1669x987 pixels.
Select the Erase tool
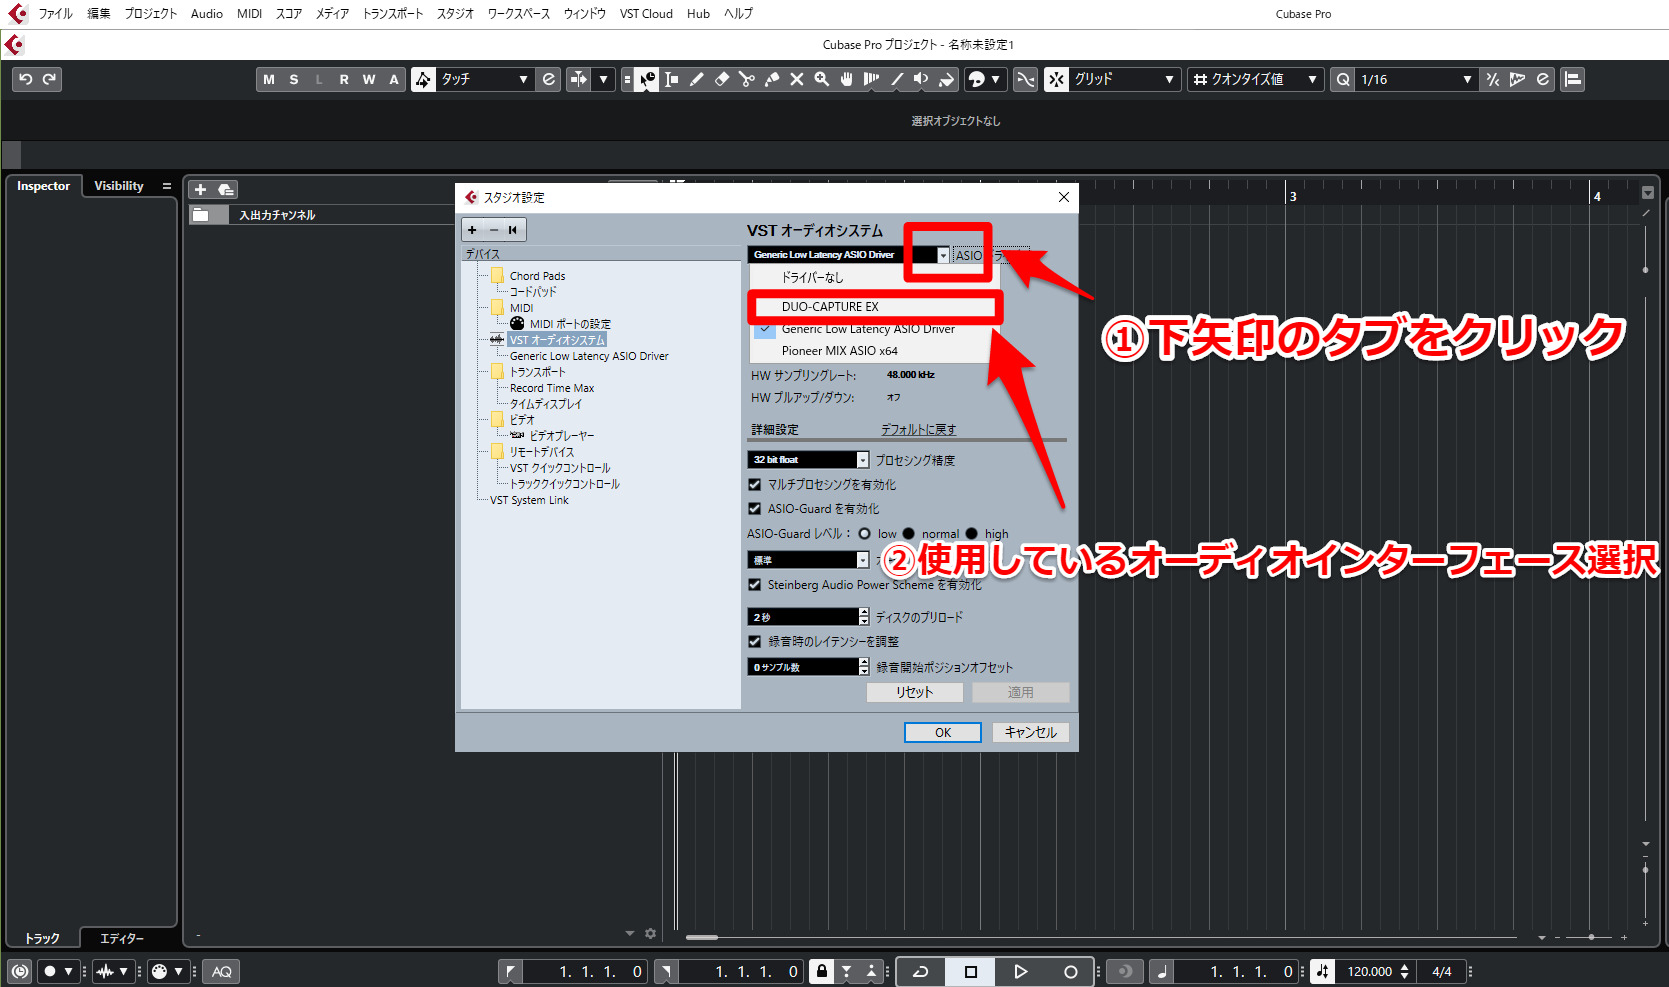[x=722, y=79]
